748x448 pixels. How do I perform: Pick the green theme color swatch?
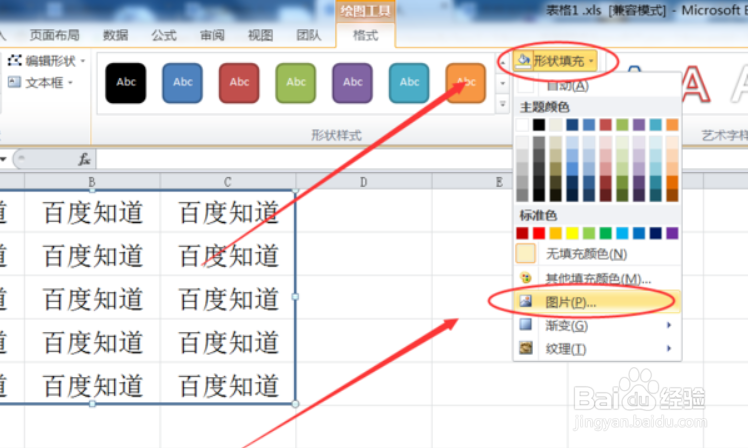[x=622, y=125]
